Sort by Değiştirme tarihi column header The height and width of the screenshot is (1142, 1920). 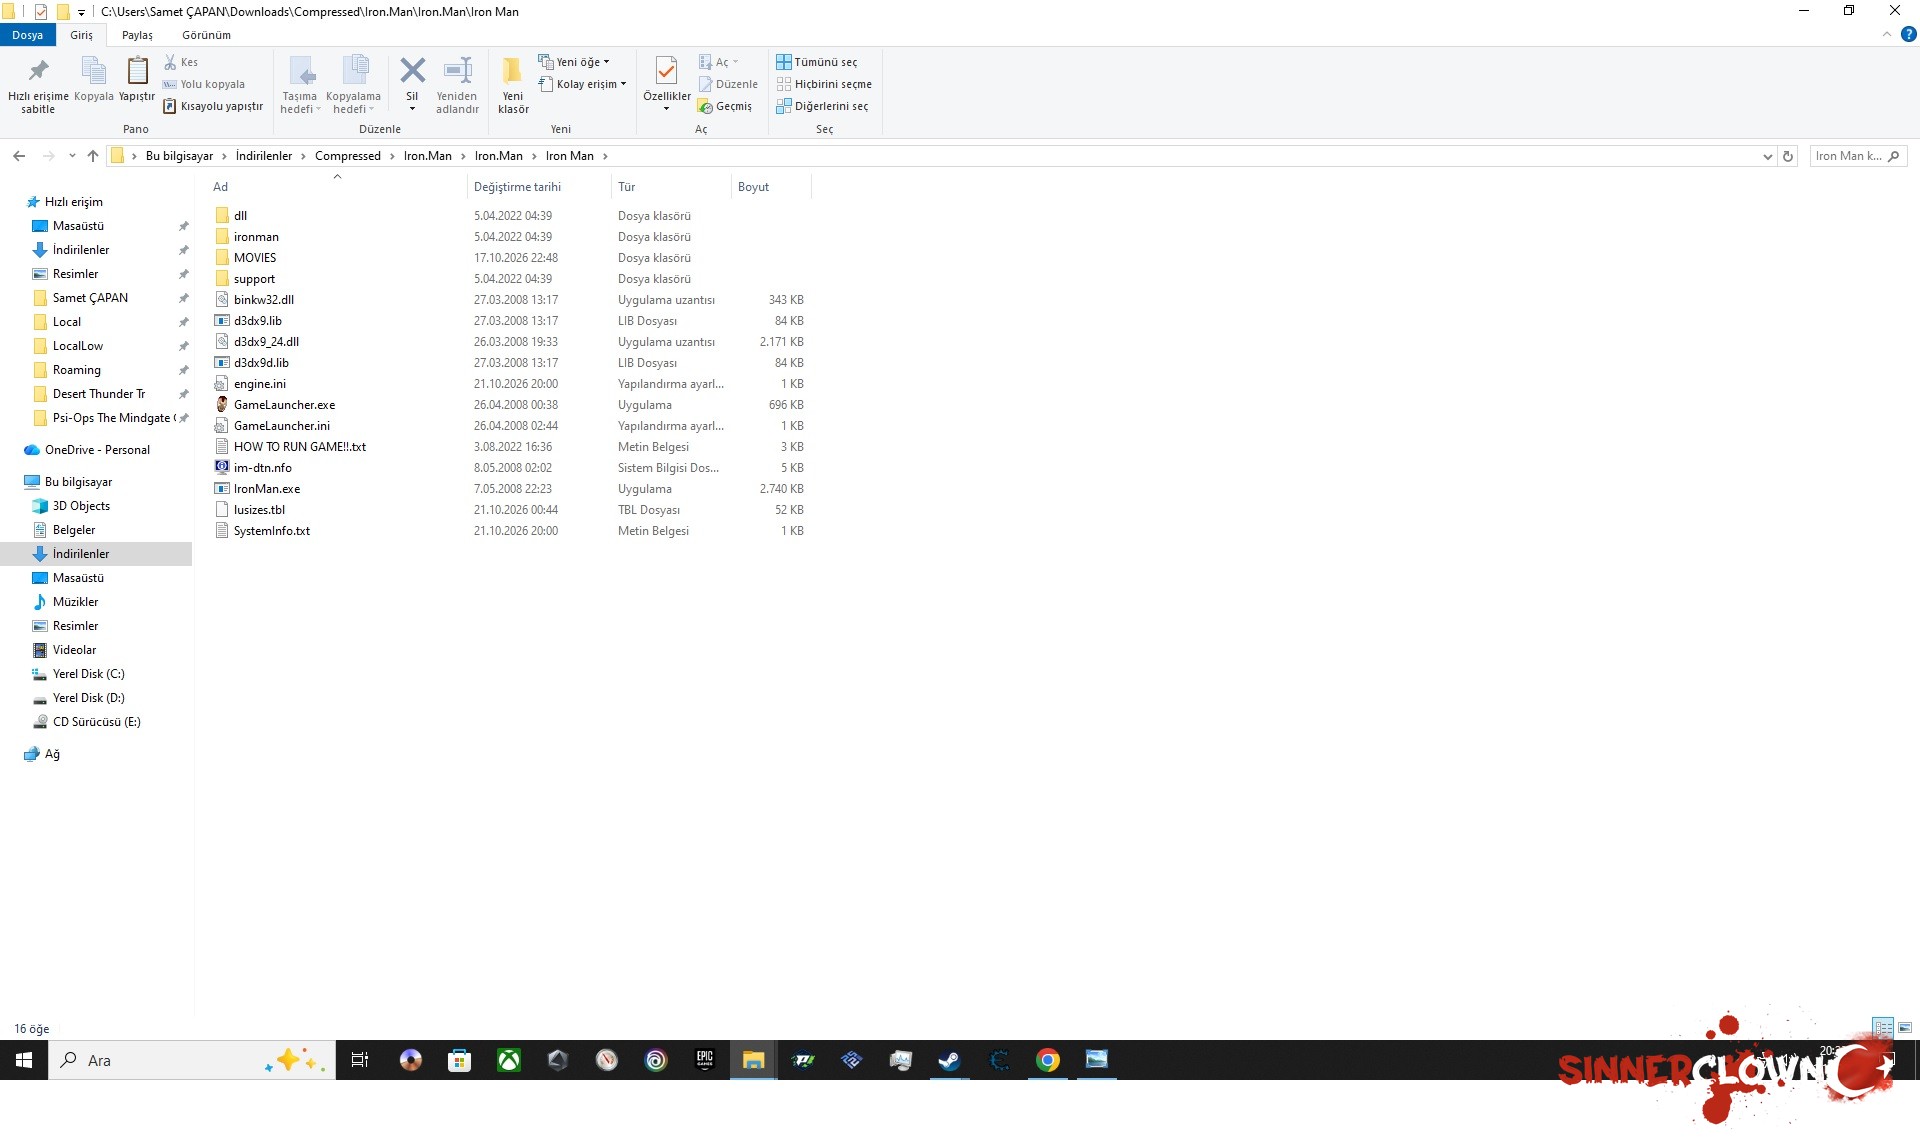538,187
